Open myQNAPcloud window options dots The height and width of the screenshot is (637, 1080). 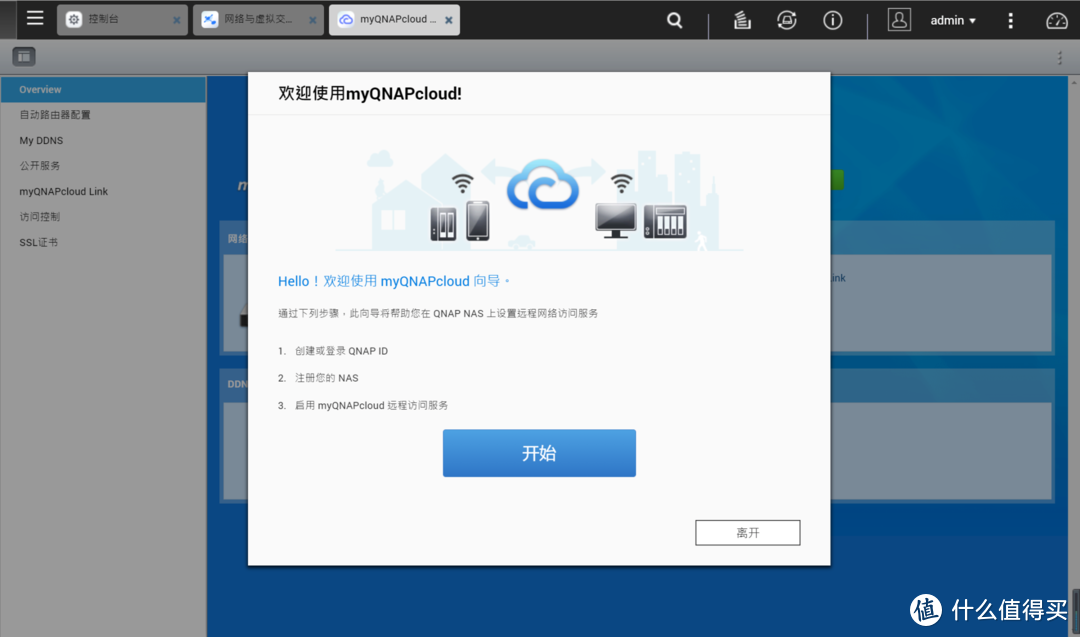1060,58
